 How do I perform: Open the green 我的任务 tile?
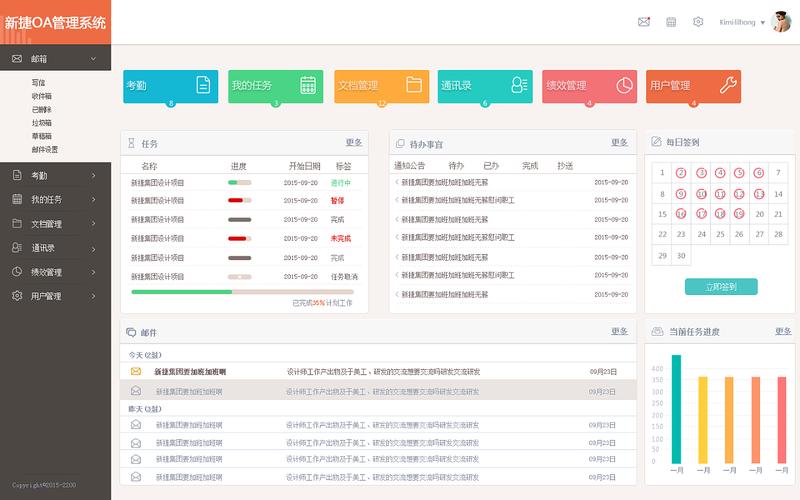(x=276, y=86)
